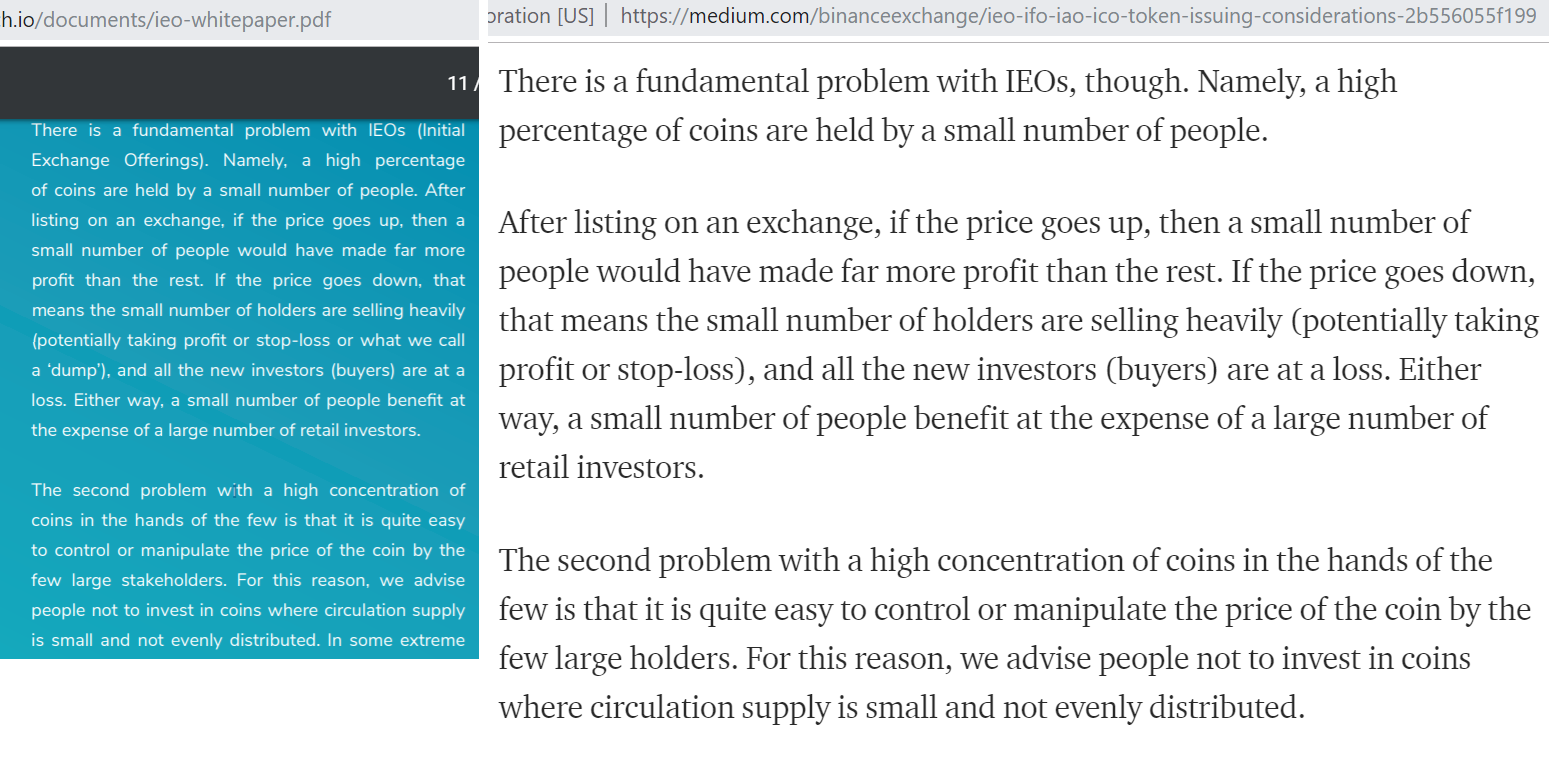Click the [US] certificate label in address bar
Image resolution: width=1549 pixels, height=766 pixels.
tap(574, 16)
